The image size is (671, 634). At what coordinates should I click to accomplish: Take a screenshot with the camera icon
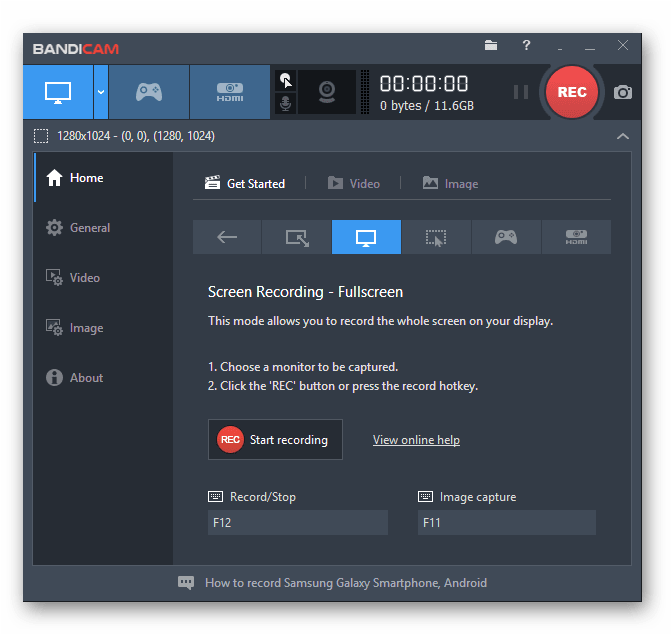623,92
